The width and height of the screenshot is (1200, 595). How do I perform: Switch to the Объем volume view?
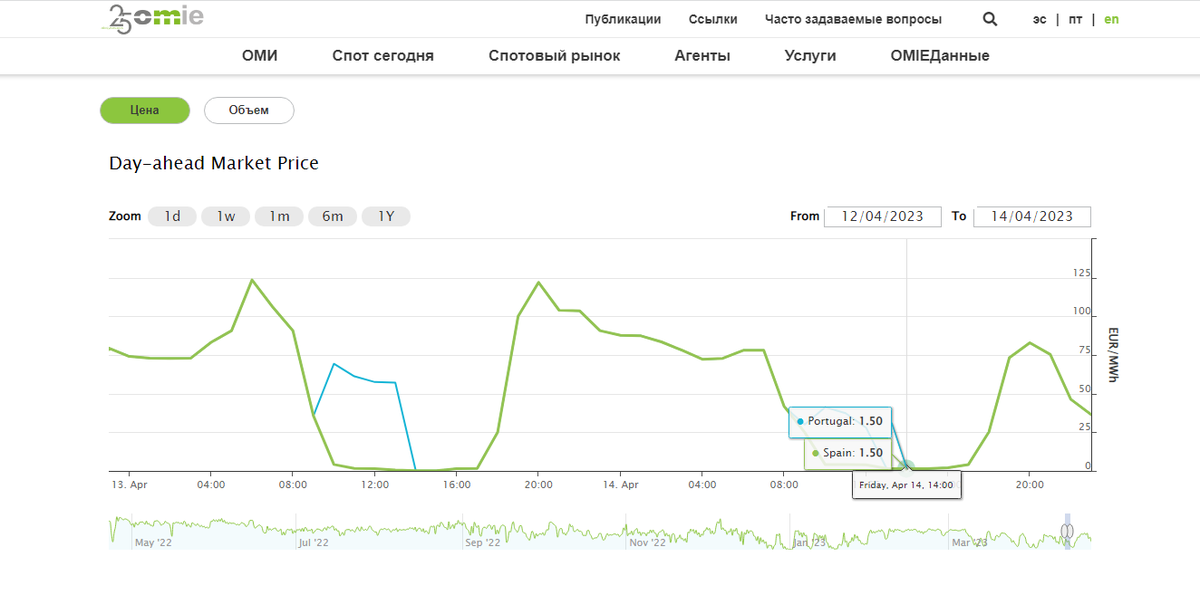click(x=249, y=110)
